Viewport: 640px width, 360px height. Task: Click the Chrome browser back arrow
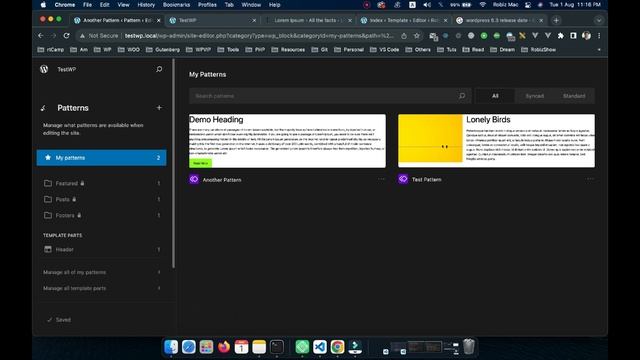[x=41, y=36]
